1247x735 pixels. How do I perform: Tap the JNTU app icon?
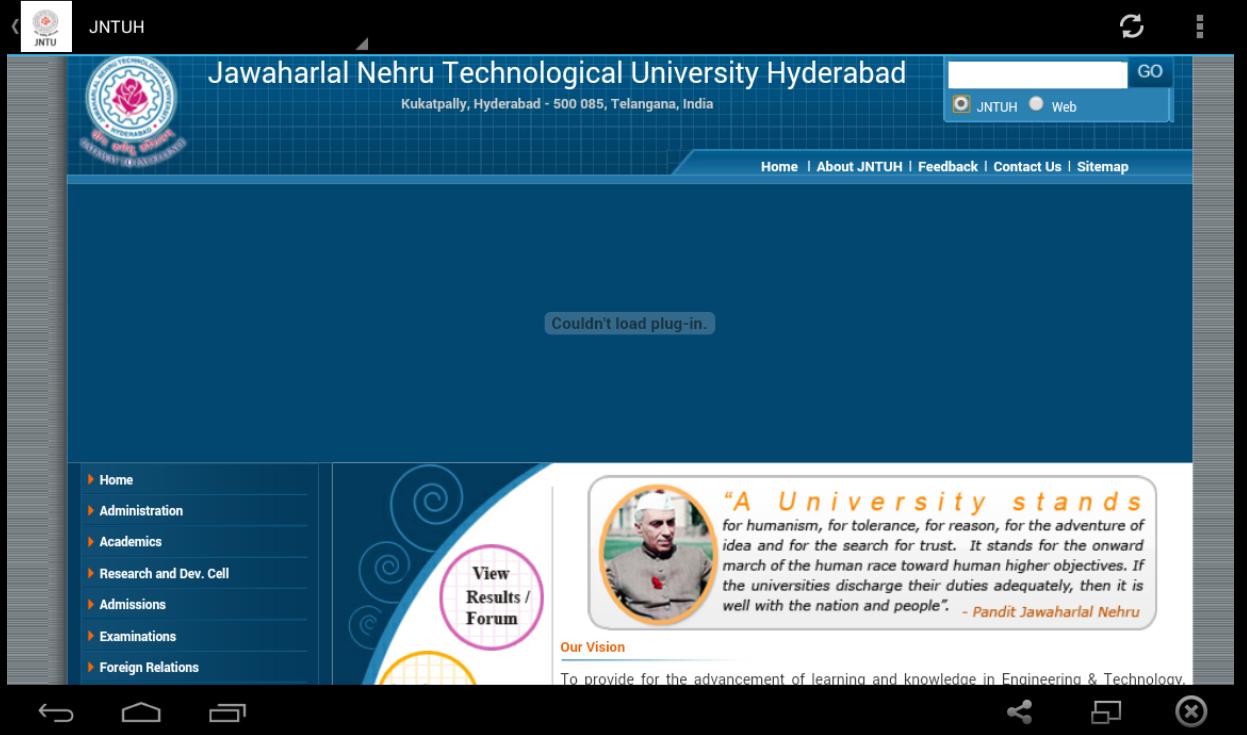(46, 27)
